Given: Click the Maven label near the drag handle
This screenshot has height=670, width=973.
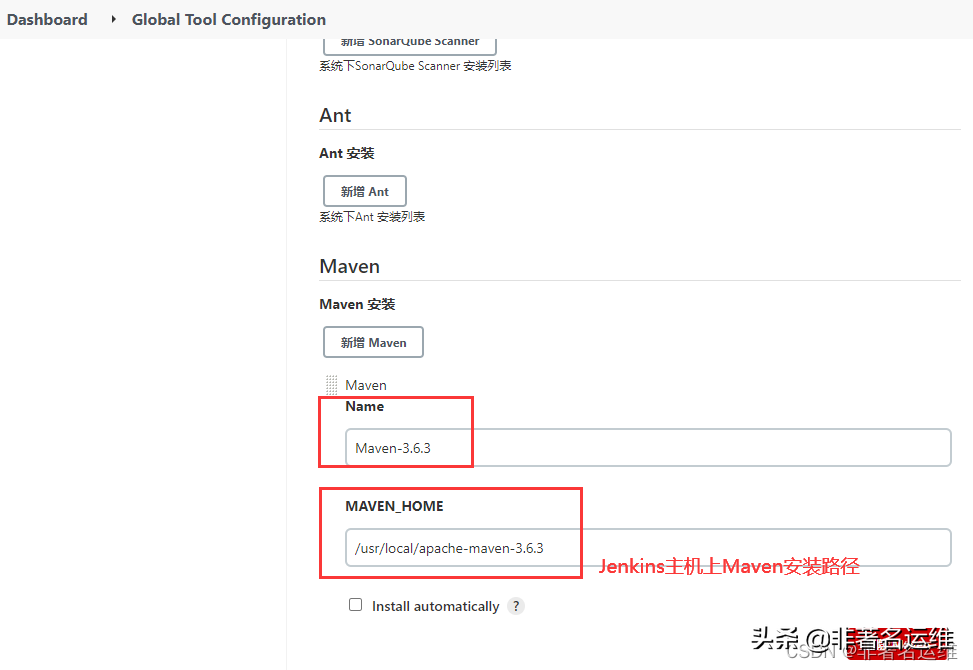Looking at the screenshot, I should [365, 384].
